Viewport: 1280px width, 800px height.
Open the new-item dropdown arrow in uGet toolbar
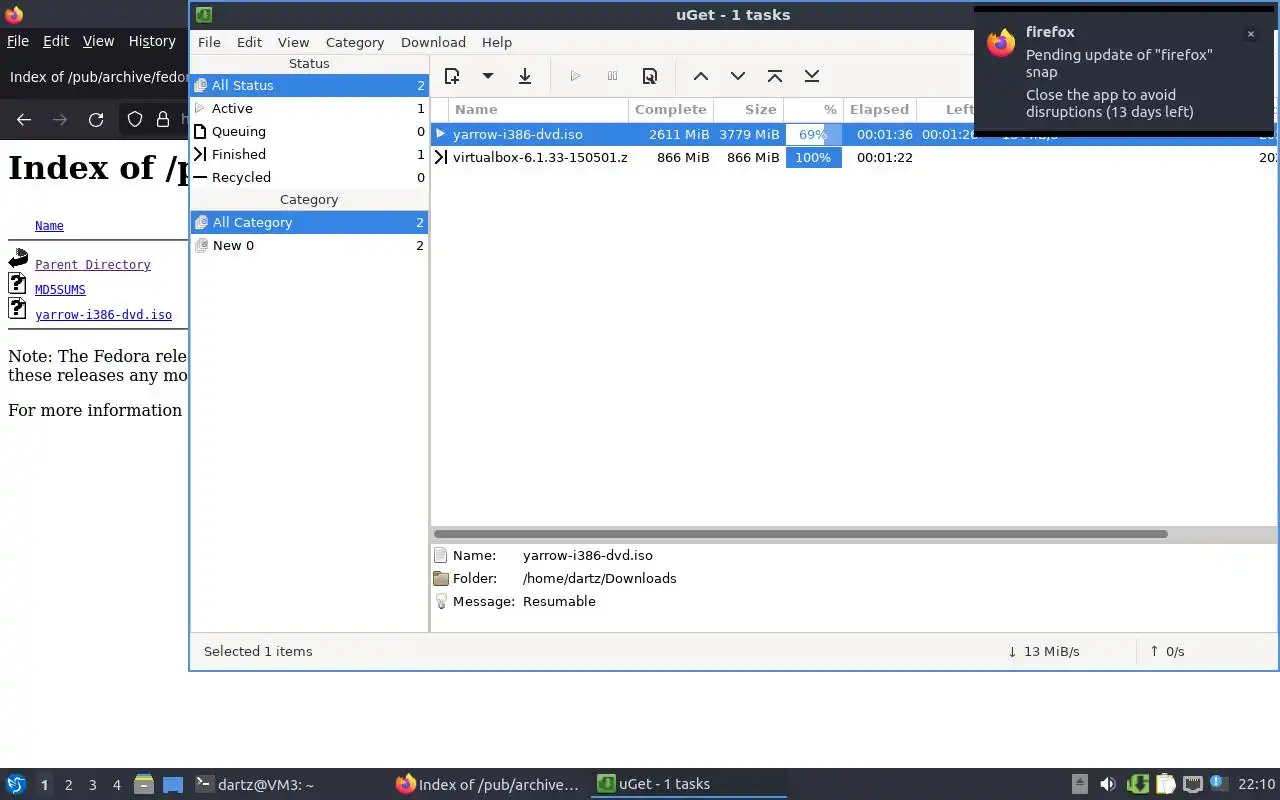tap(488, 76)
